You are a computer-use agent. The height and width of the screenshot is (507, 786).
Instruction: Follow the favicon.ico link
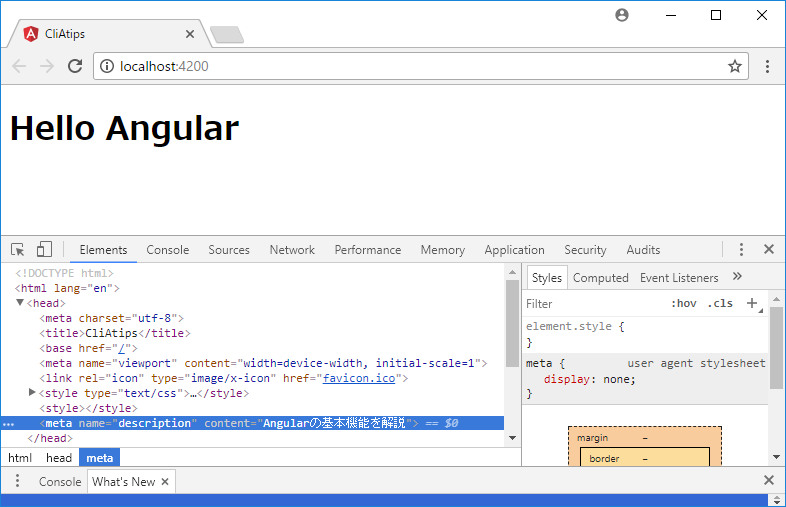(x=359, y=378)
